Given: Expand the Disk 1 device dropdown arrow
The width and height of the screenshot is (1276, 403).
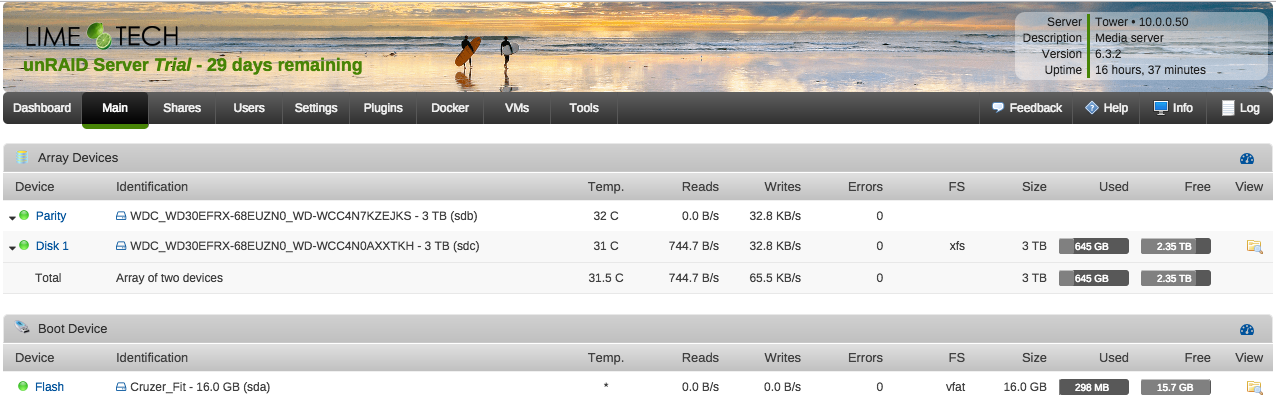Looking at the screenshot, I should [12, 247].
